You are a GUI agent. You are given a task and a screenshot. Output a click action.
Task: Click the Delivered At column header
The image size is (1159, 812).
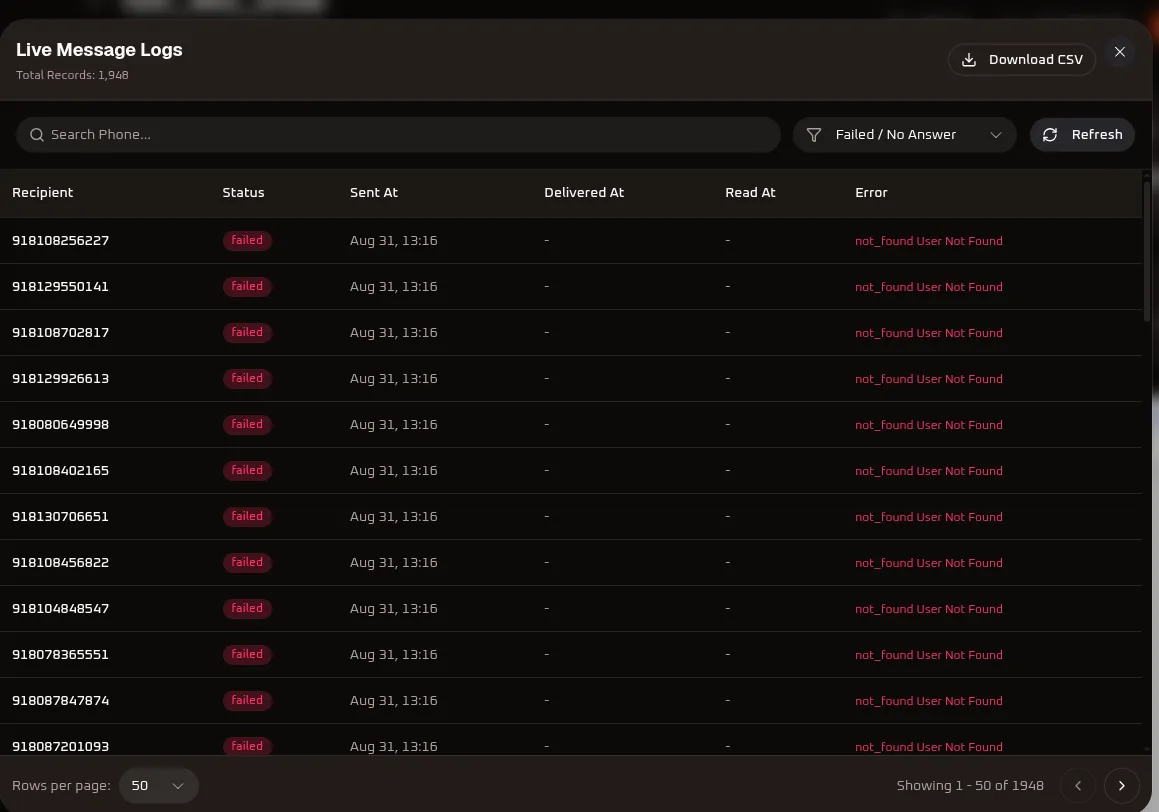(584, 193)
